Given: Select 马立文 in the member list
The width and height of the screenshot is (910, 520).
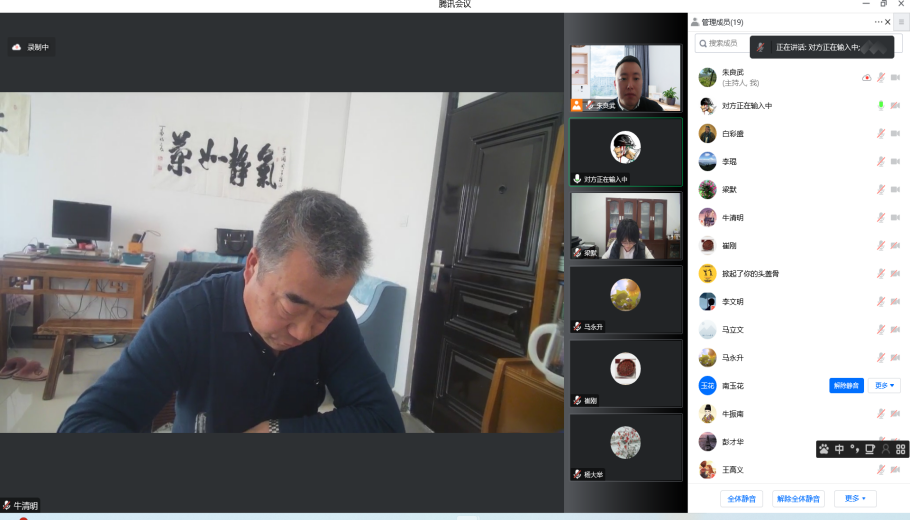Looking at the screenshot, I should pos(733,329).
